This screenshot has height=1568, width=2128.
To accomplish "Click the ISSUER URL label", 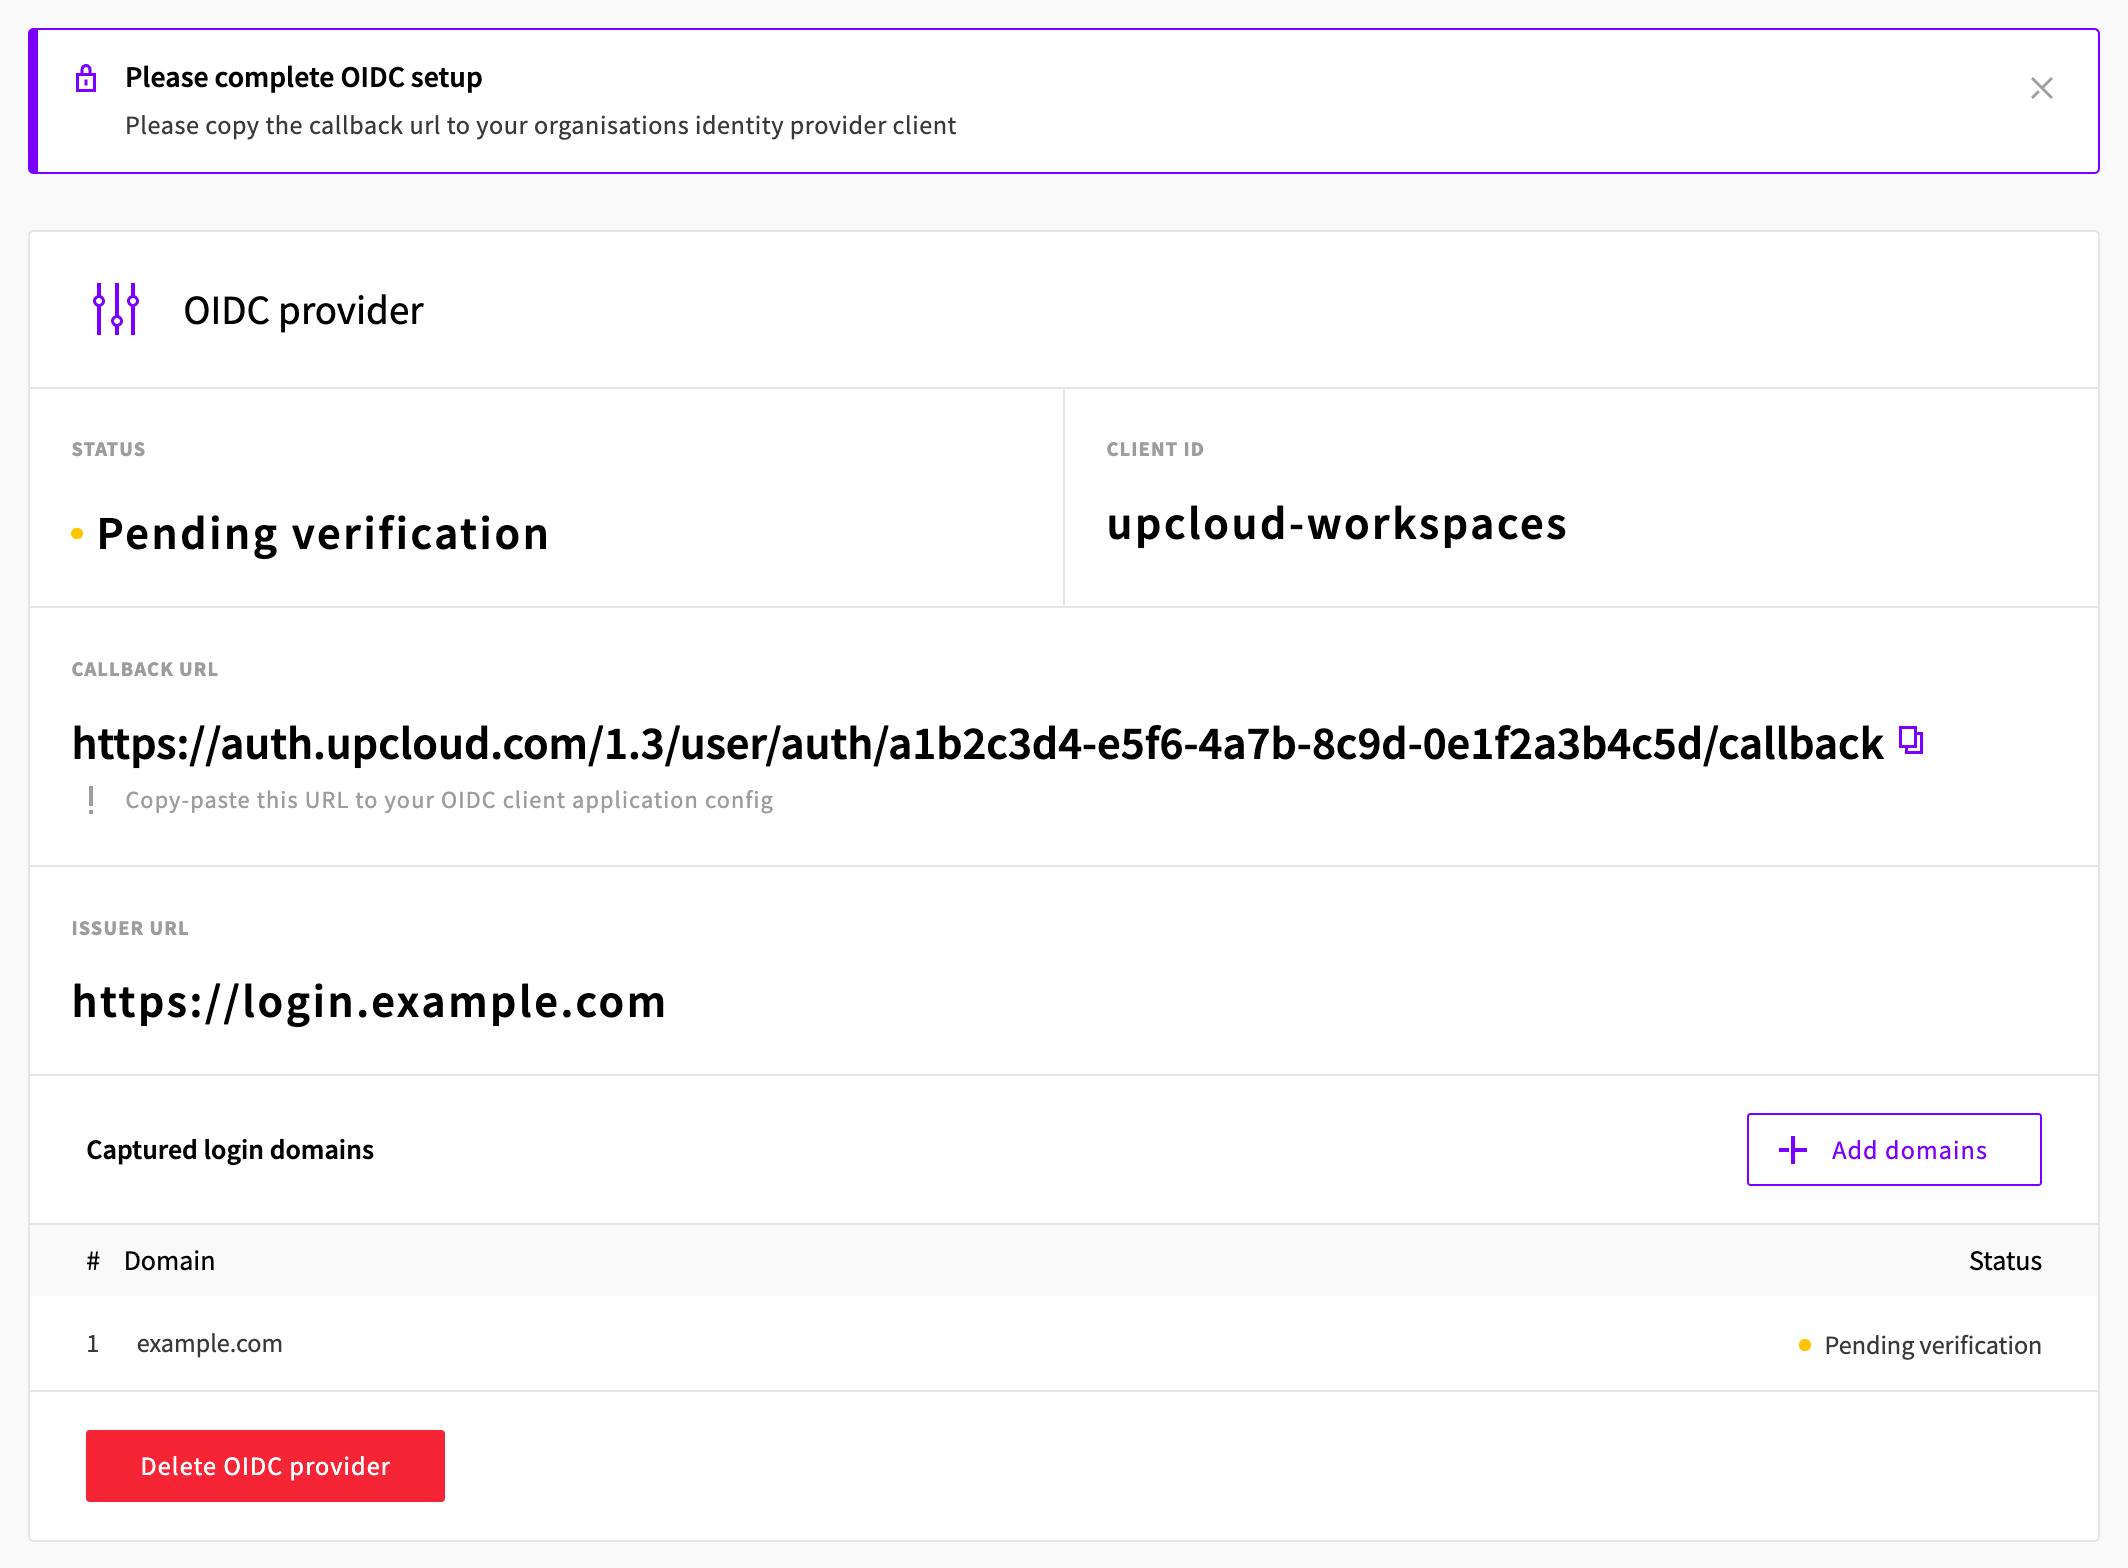I will pos(130,928).
